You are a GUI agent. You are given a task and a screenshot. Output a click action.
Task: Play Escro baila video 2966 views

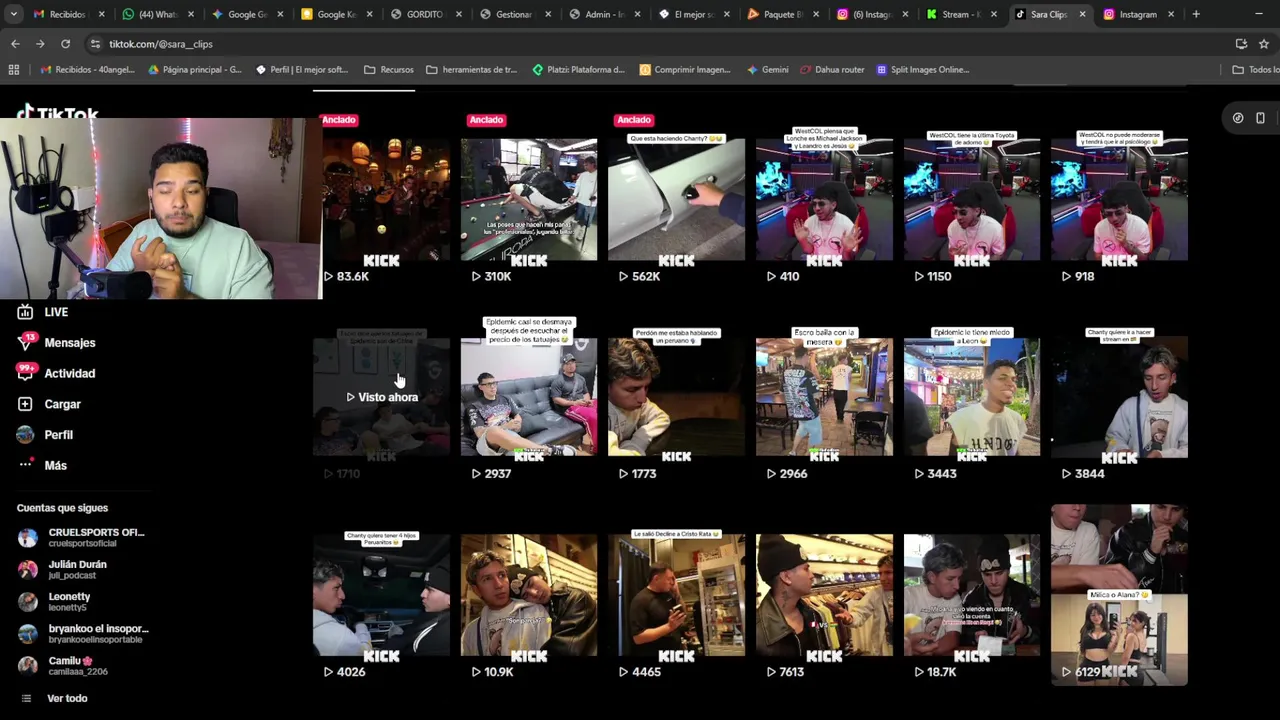pyautogui.click(x=824, y=397)
